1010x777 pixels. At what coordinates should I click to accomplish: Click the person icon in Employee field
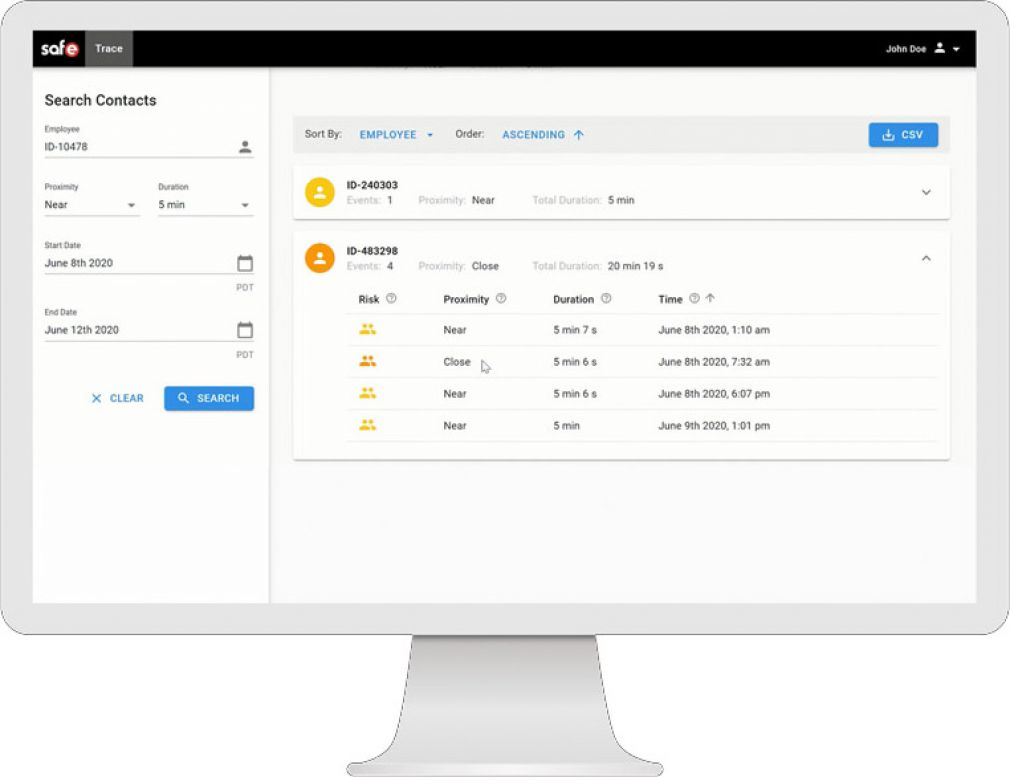point(245,147)
